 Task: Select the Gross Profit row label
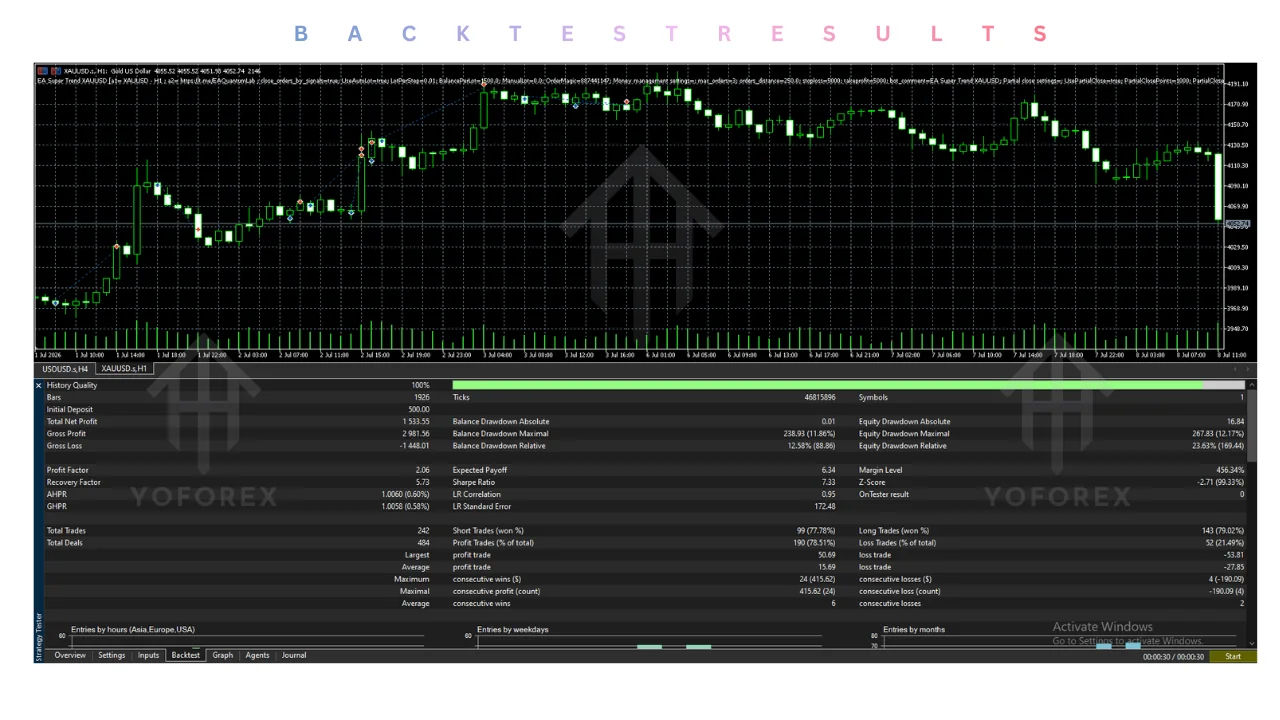66,434
